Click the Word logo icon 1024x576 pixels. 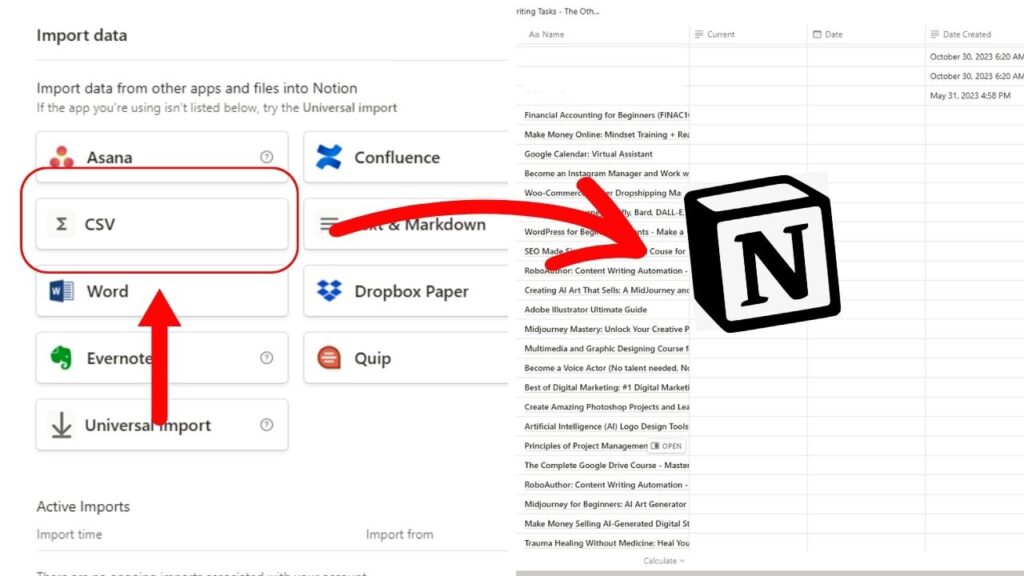point(62,291)
